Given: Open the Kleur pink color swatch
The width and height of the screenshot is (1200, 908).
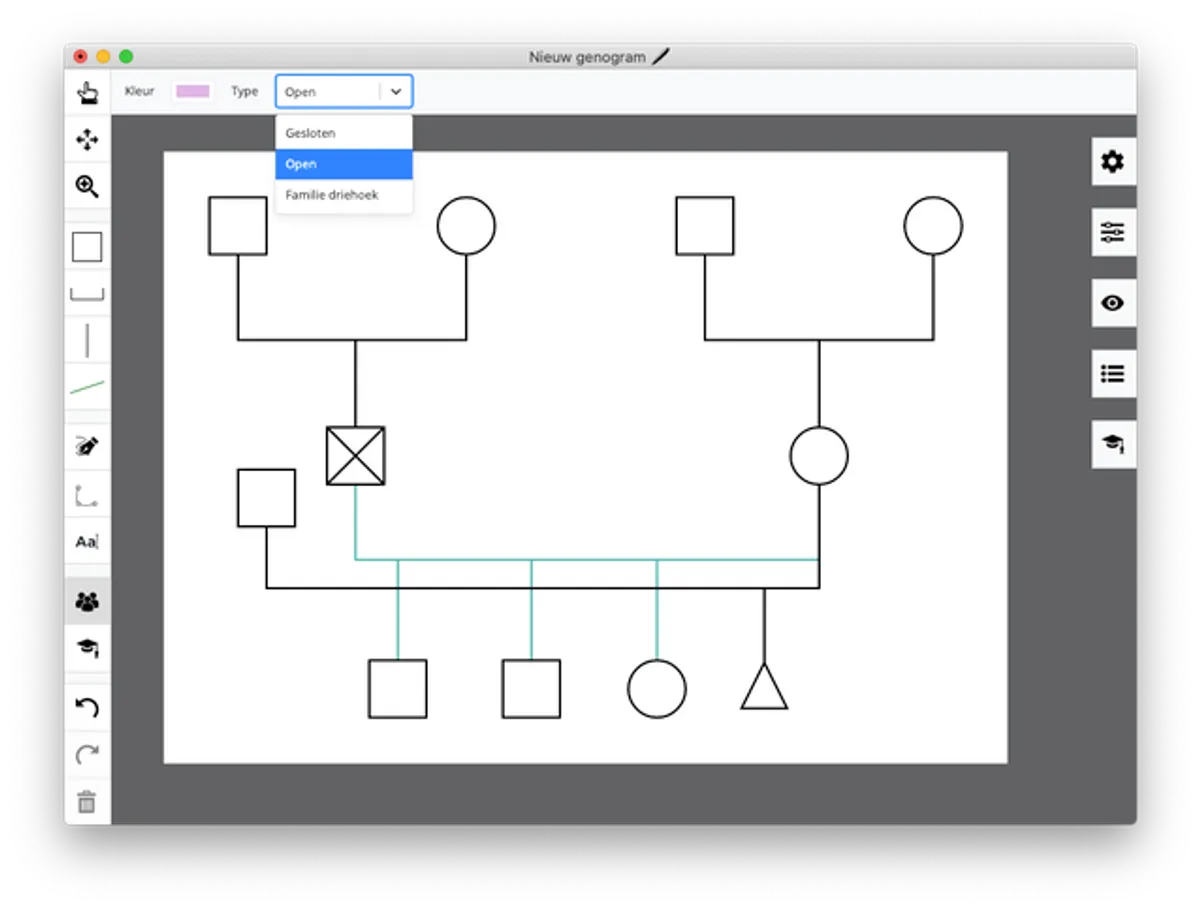Looking at the screenshot, I should (x=193, y=91).
